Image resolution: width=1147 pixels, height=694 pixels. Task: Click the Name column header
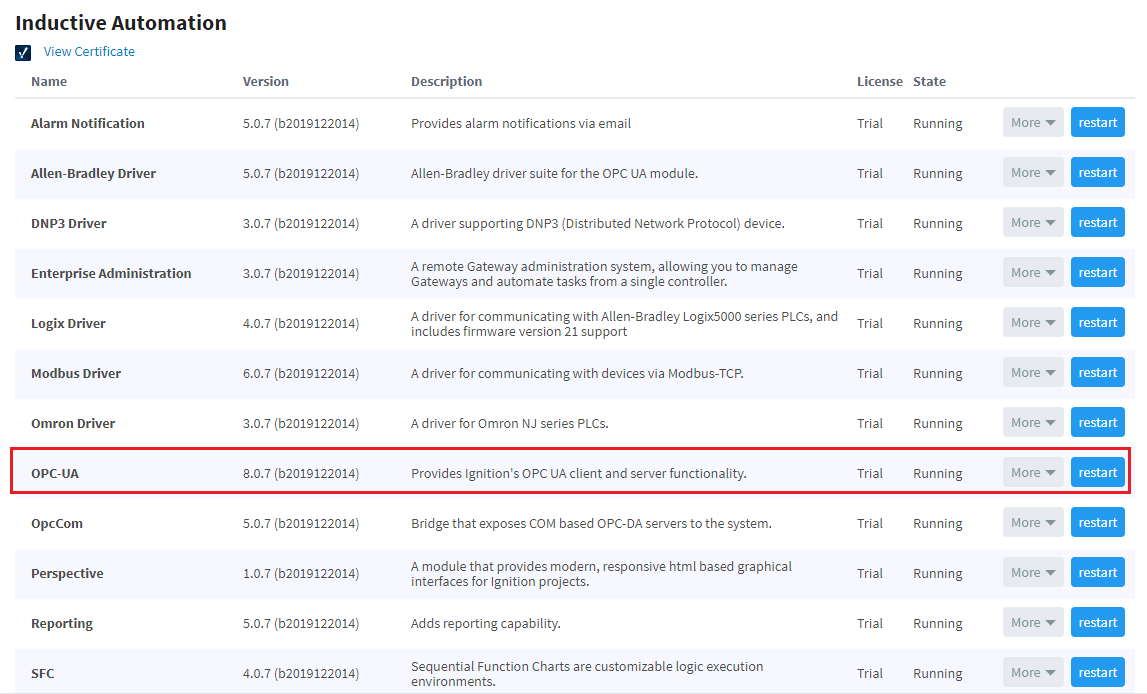[x=49, y=81]
